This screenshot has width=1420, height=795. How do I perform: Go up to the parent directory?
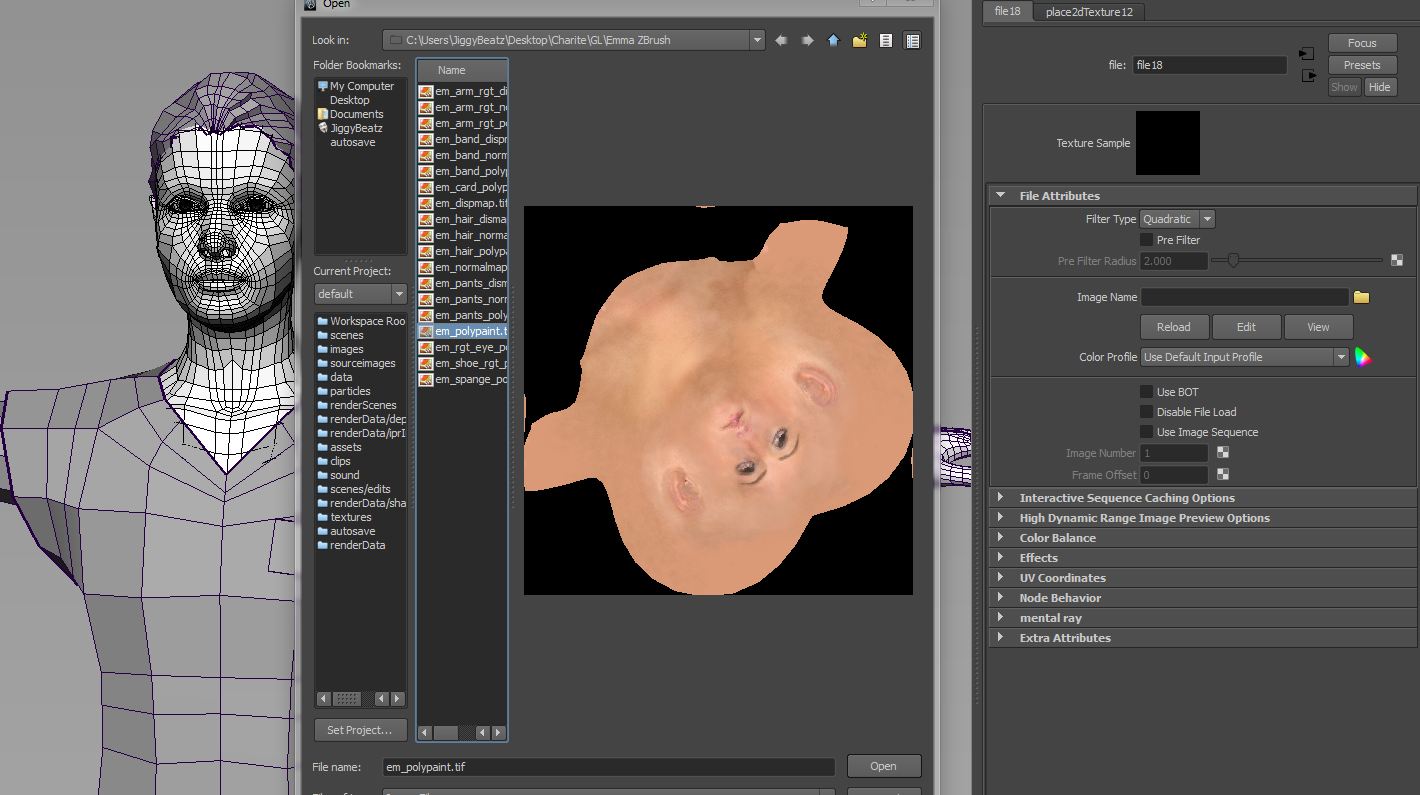[833, 41]
